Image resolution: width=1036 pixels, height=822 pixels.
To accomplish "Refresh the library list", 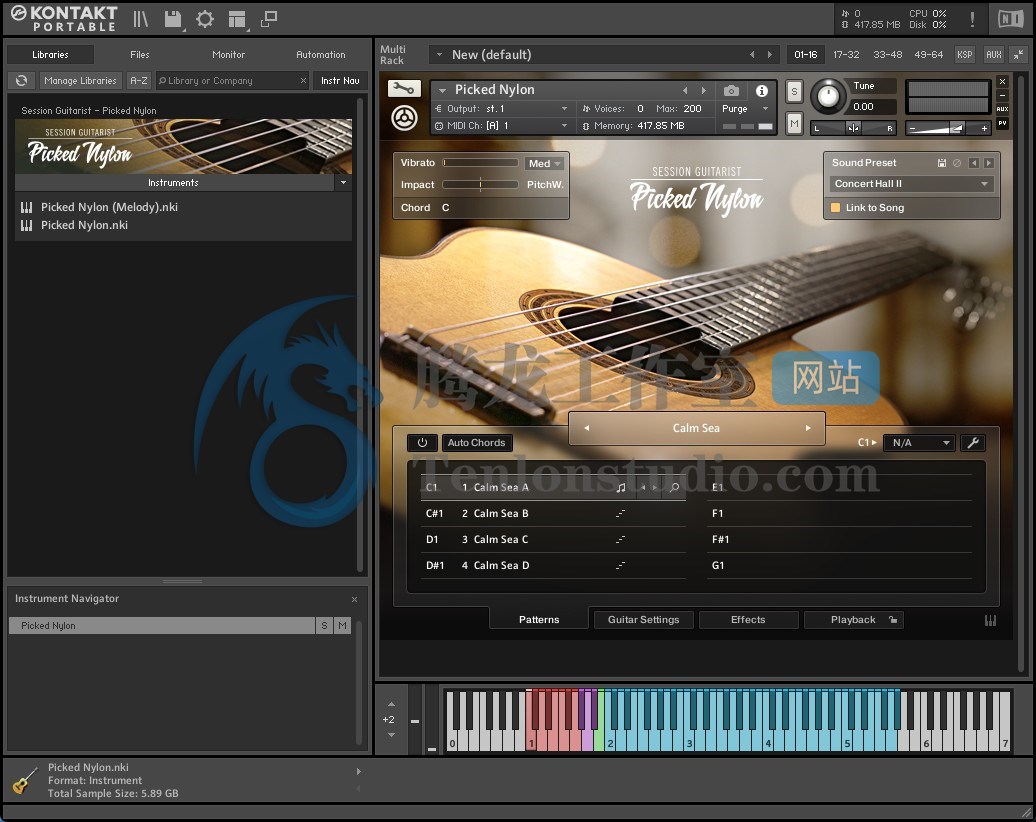I will [21, 81].
